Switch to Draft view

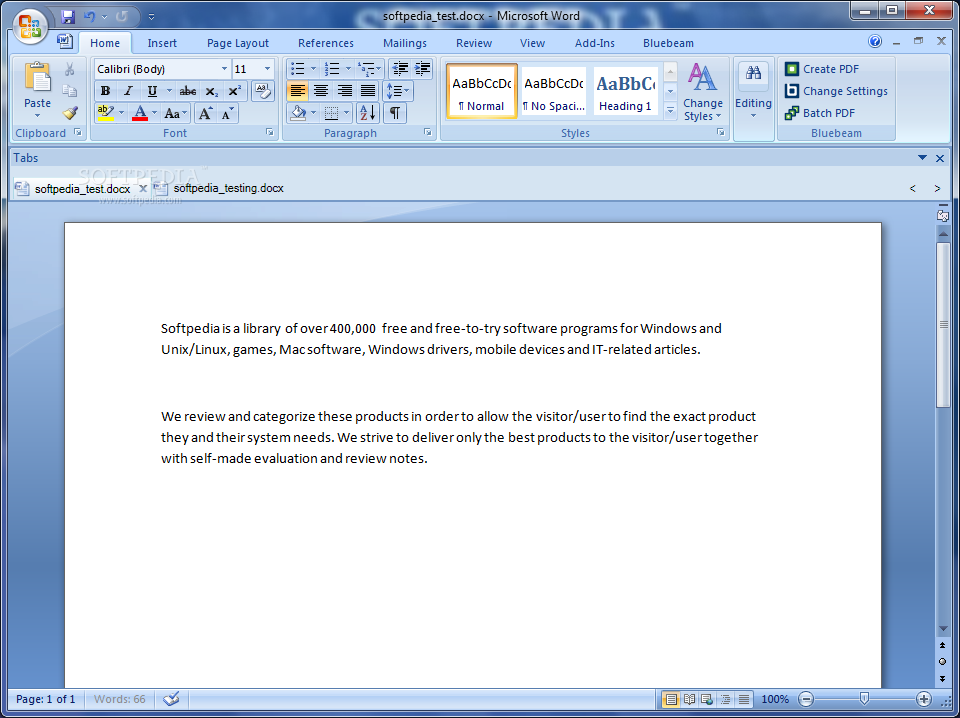[x=744, y=699]
